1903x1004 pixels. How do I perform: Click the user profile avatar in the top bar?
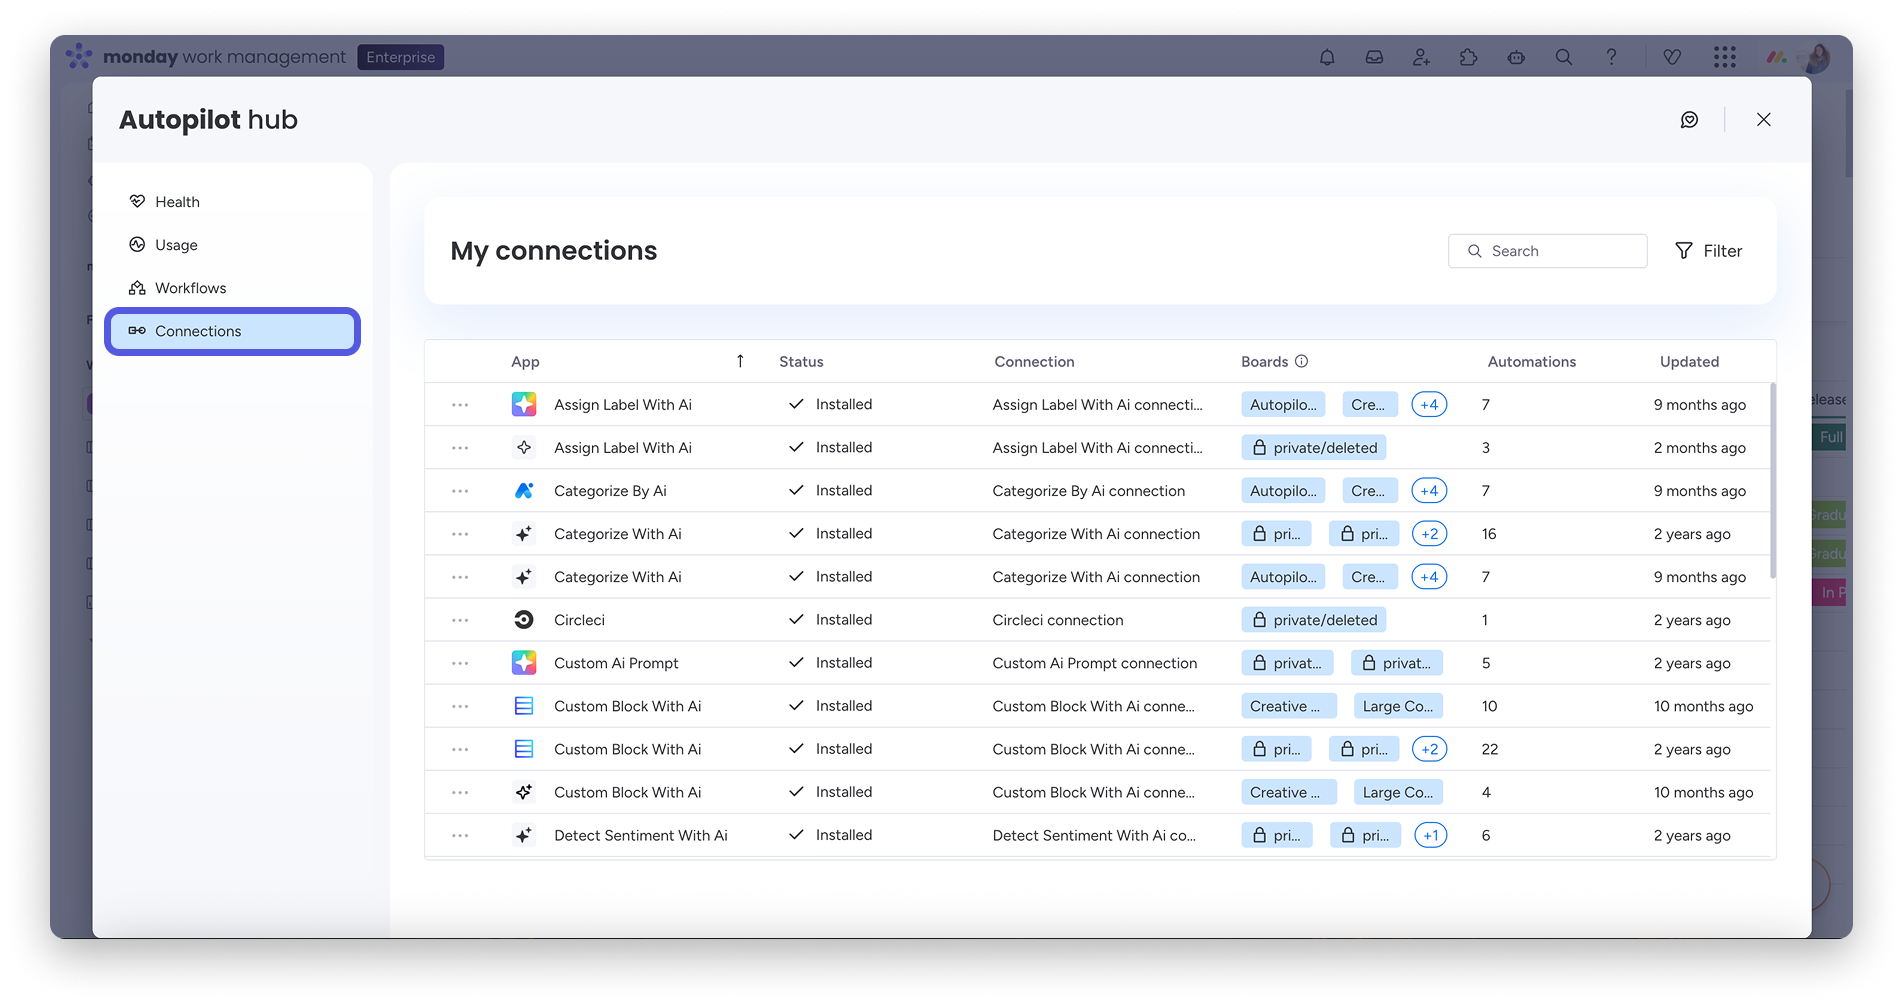coord(1815,57)
